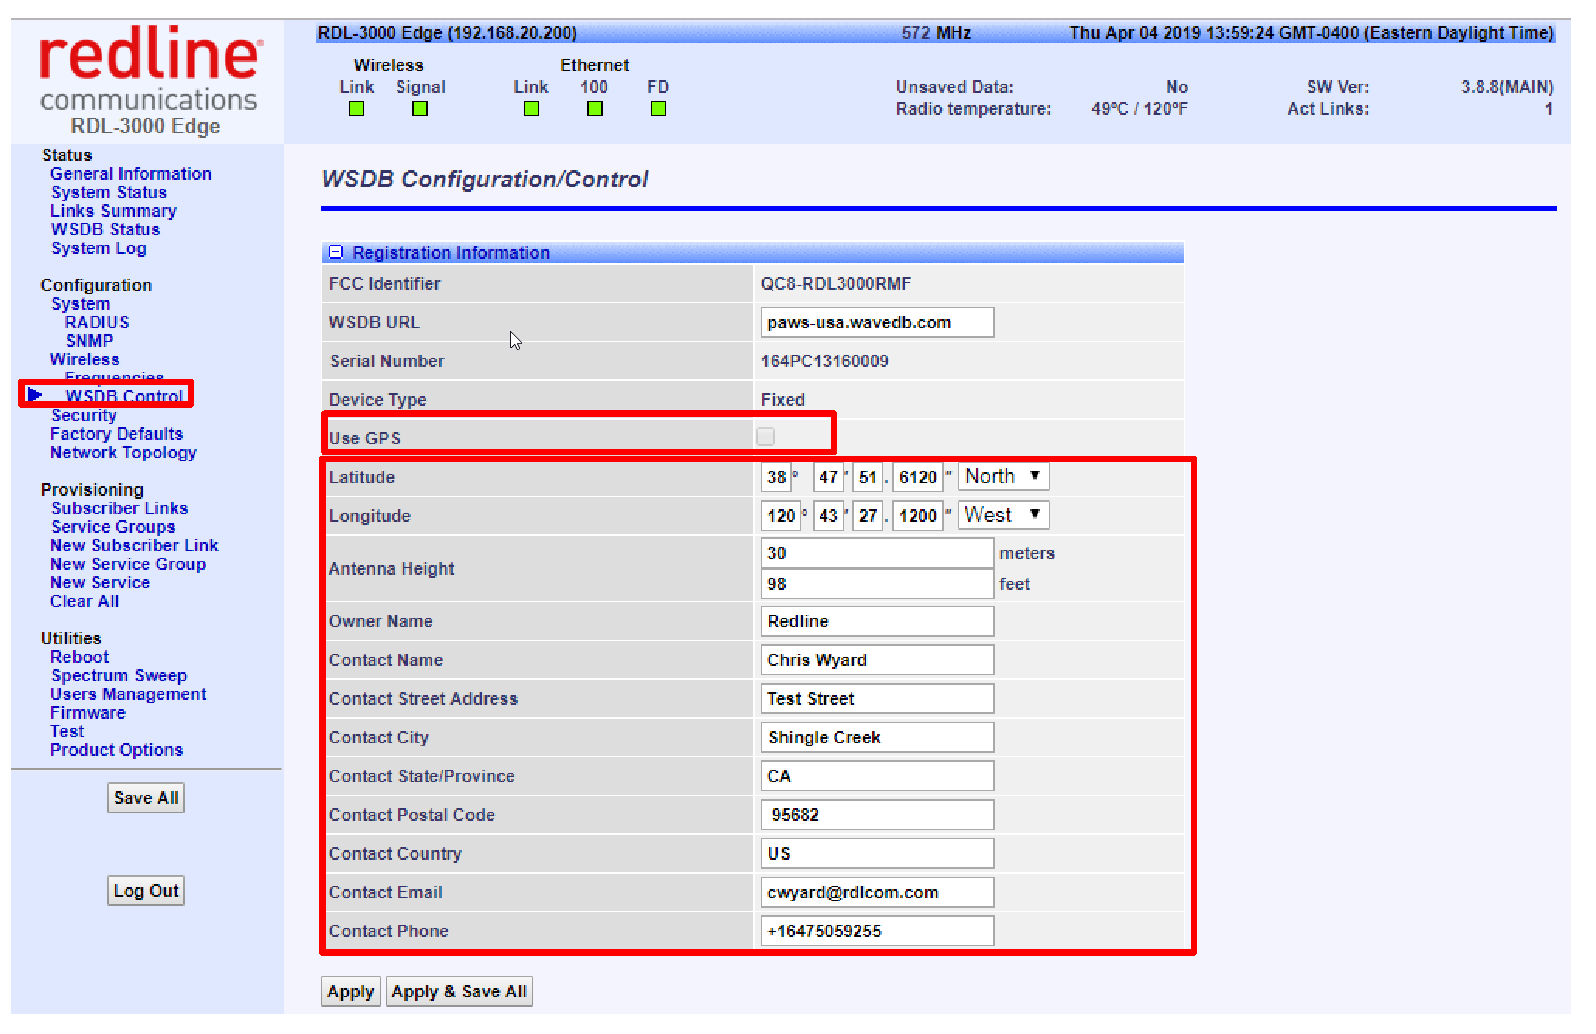Click the Log Out button
1596x1034 pixels.
tap(146, 891)
